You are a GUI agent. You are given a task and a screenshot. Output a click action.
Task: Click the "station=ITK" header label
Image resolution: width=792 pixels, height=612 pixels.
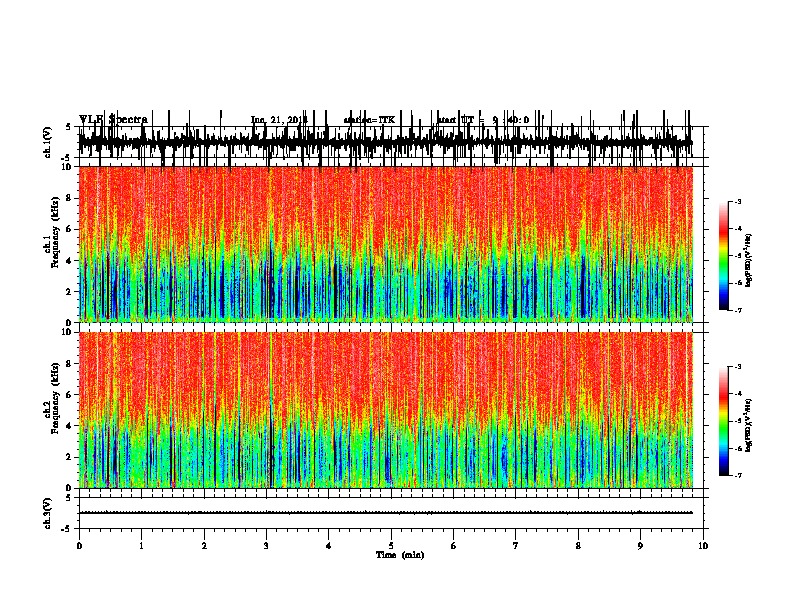tap(369, 120)
